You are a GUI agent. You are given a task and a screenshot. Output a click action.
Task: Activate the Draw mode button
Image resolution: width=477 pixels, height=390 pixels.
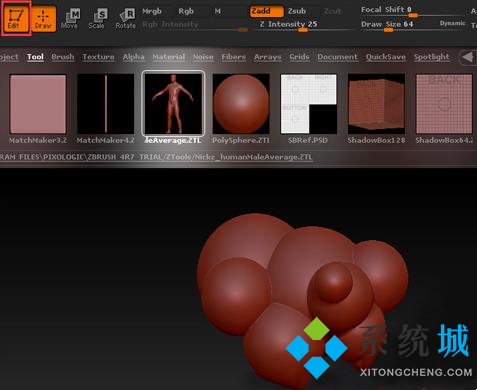click(x=43, y=18)
